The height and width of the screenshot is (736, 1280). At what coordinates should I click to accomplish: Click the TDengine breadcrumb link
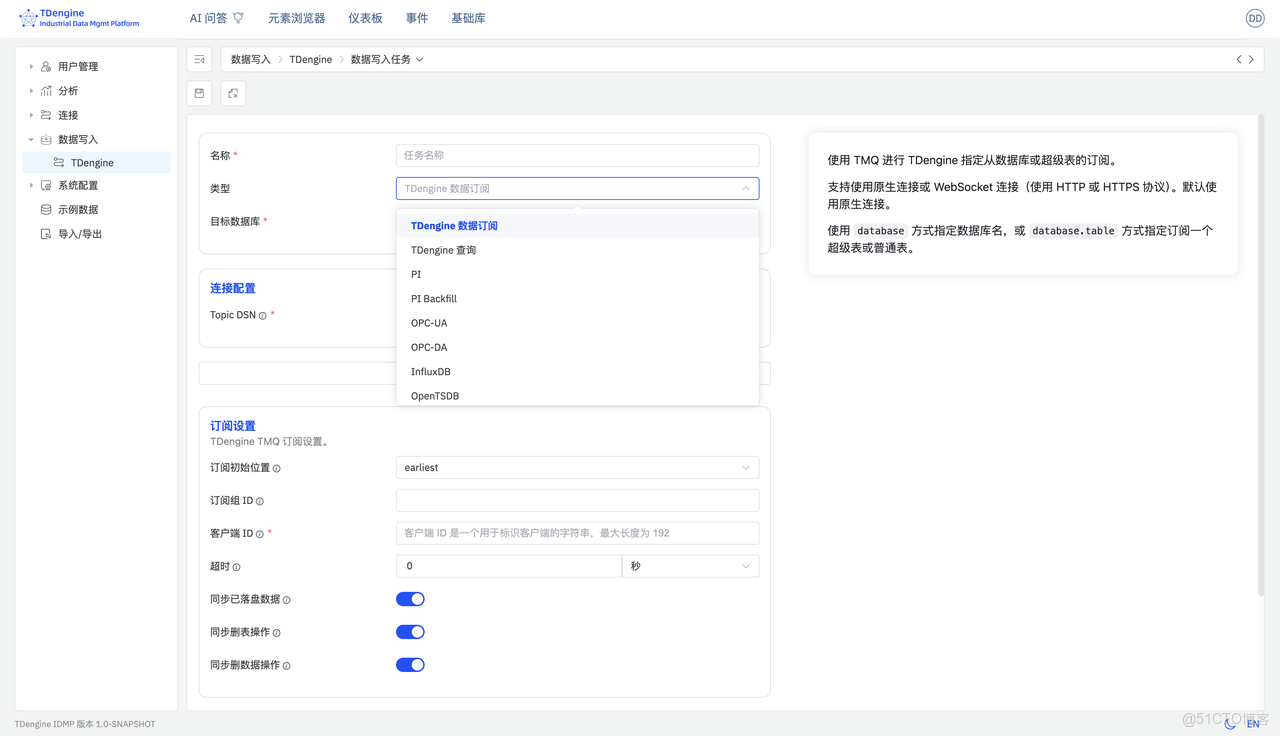pos(311,60)
